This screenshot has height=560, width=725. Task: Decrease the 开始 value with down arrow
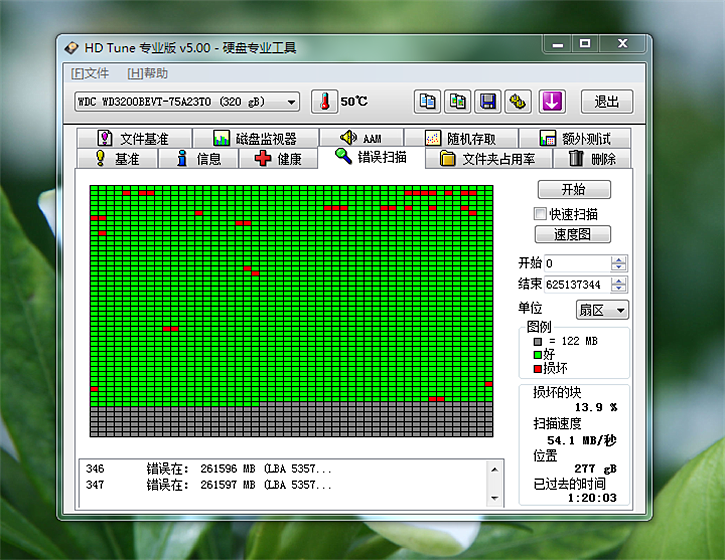[618, 267]
